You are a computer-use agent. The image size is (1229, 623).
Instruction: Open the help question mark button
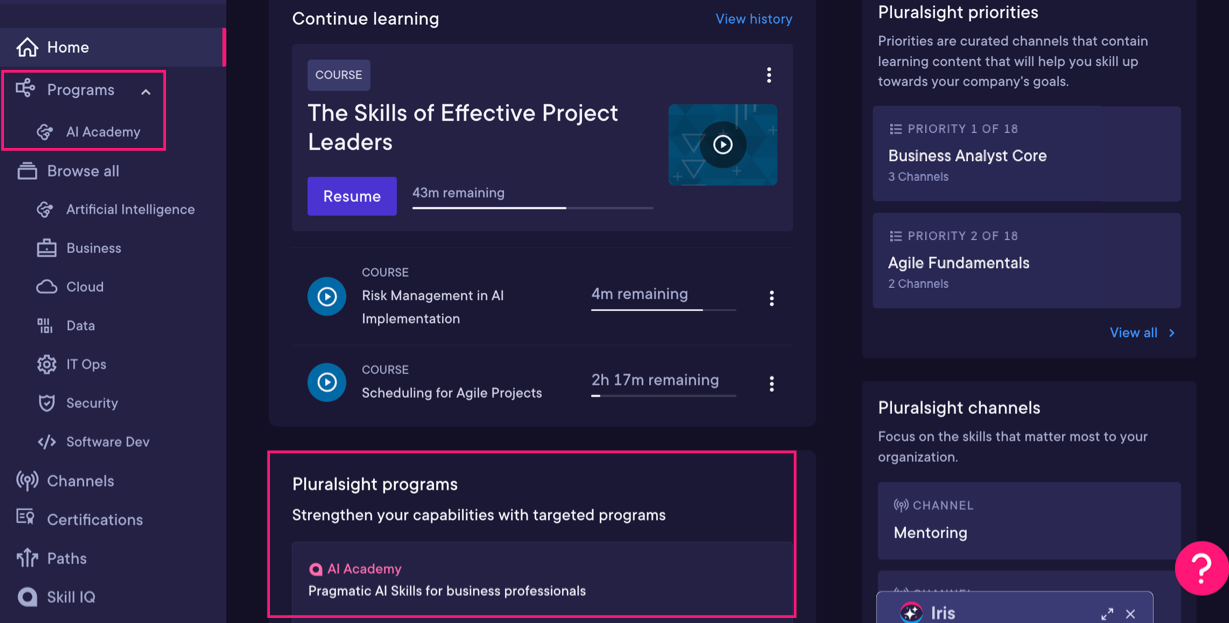[1201, 568]
